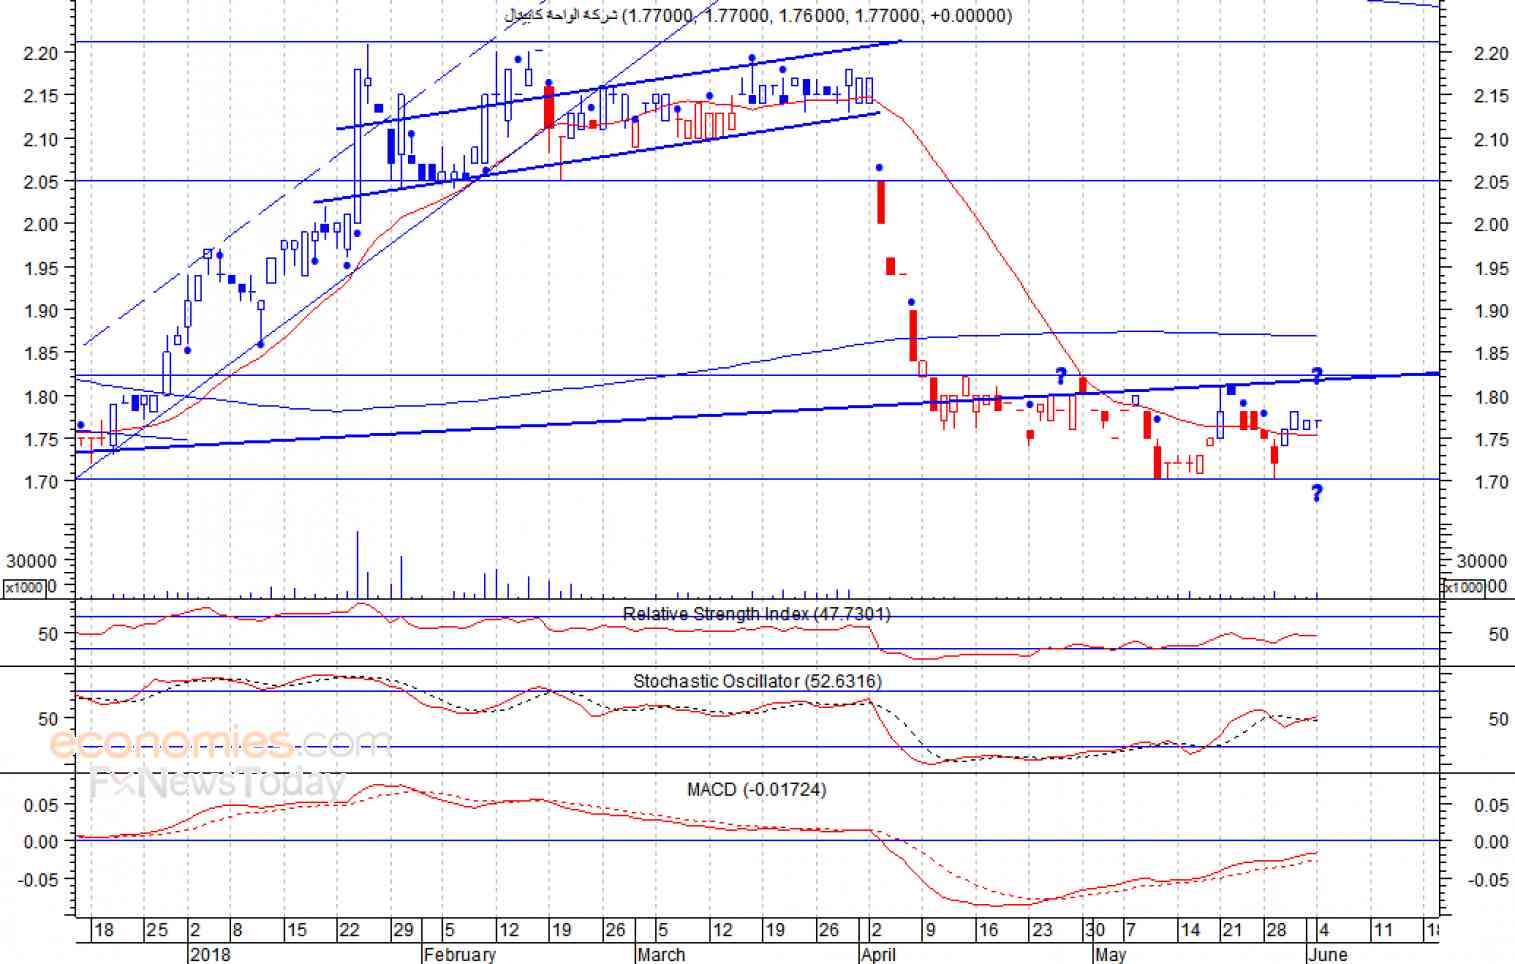1515x964 pixels.
Task: Click the question mark above late April candles
Action: click(x=1061, y=376)
